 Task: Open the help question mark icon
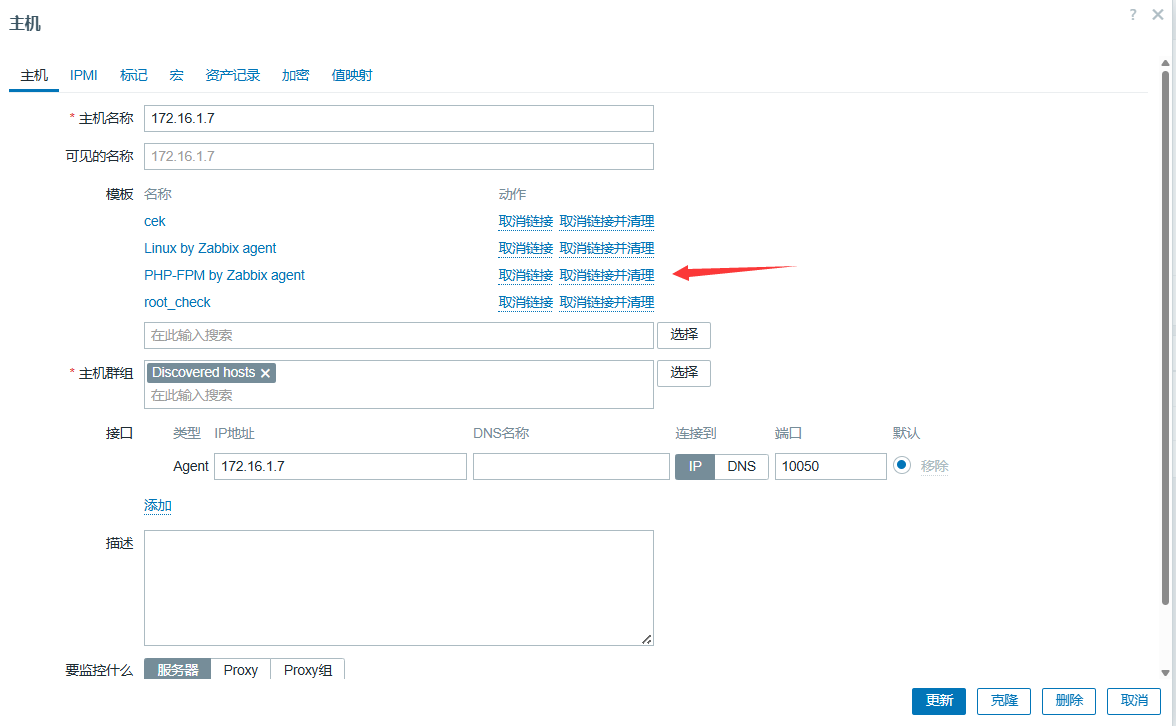1132,15
